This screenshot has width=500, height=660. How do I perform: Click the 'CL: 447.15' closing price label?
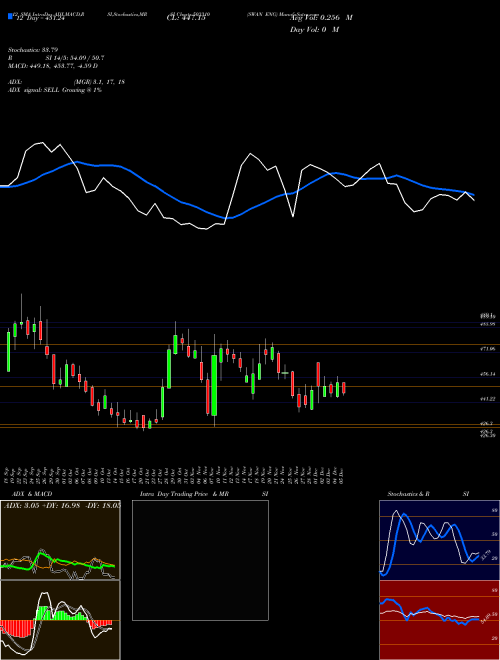186,18
